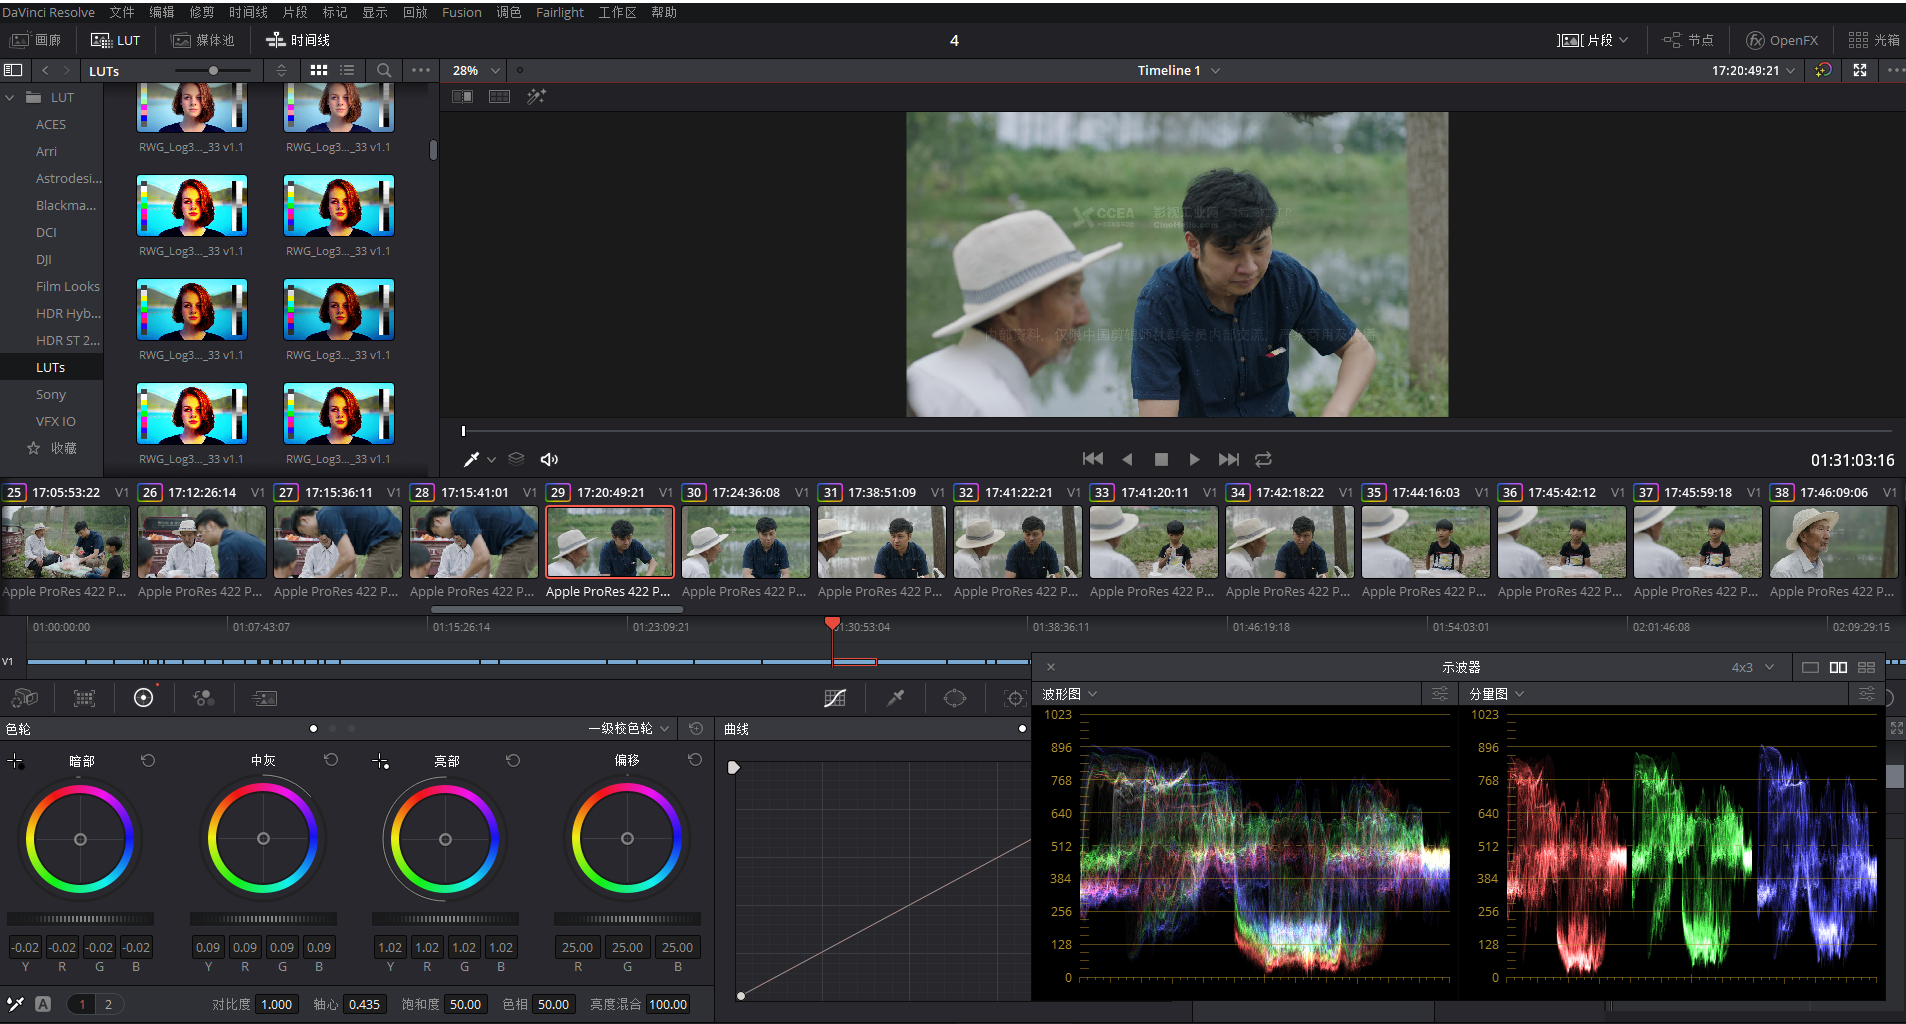Toggle loop playback in the viewer
This screenshot has width=1906, height=1024.
coord(1263,460)
